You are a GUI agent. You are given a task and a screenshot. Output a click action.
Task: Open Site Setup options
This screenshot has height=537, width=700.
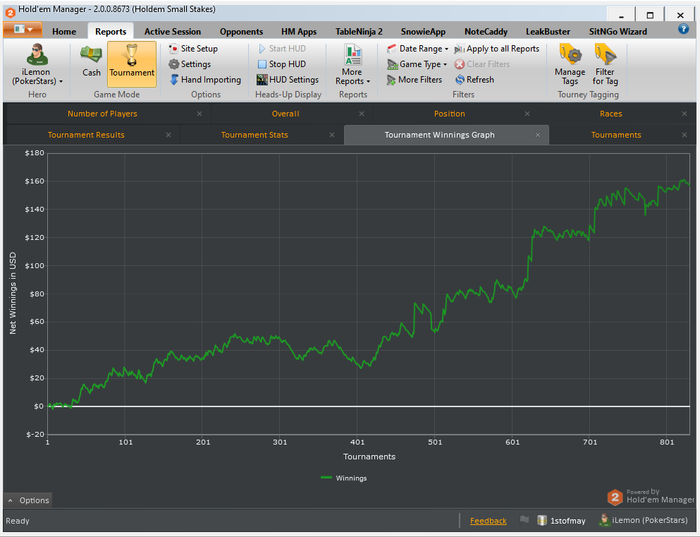[x=193, y=48]
